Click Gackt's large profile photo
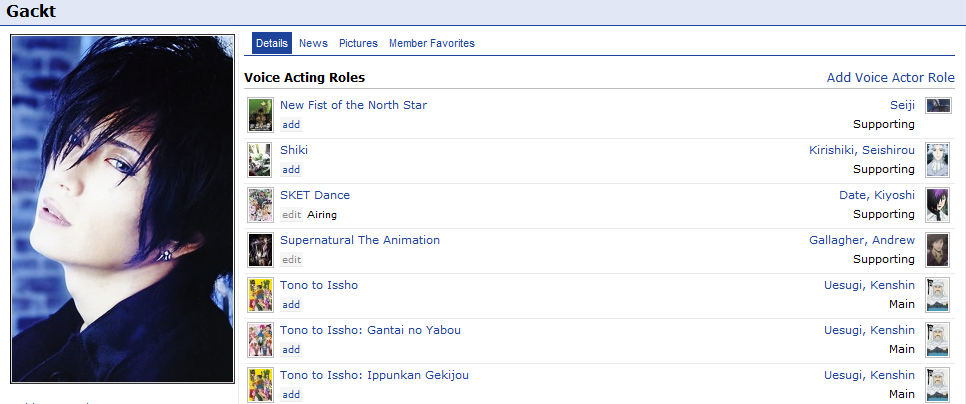 (123, 209)
